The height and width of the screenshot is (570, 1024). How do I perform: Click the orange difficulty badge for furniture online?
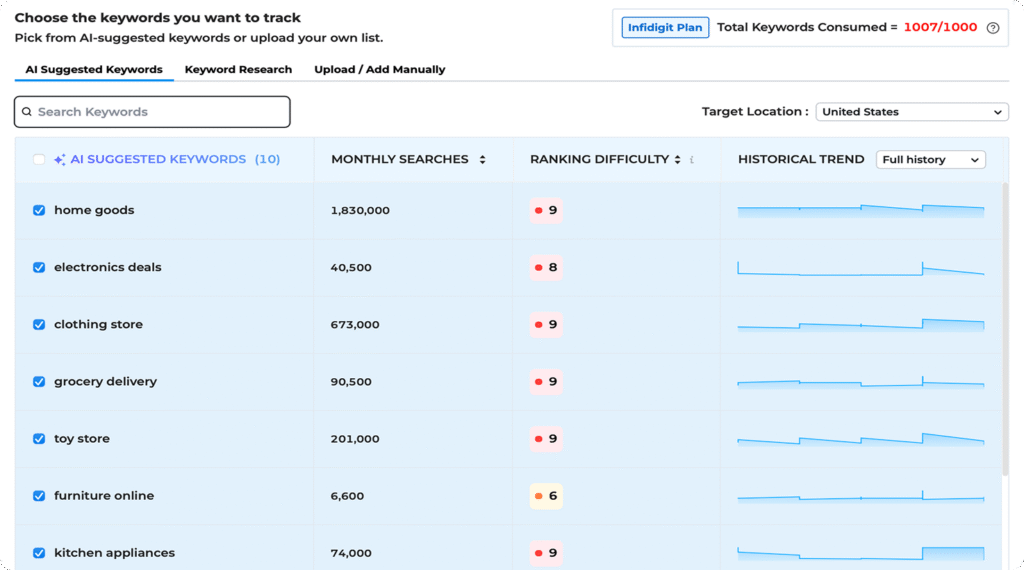(546, 496)
